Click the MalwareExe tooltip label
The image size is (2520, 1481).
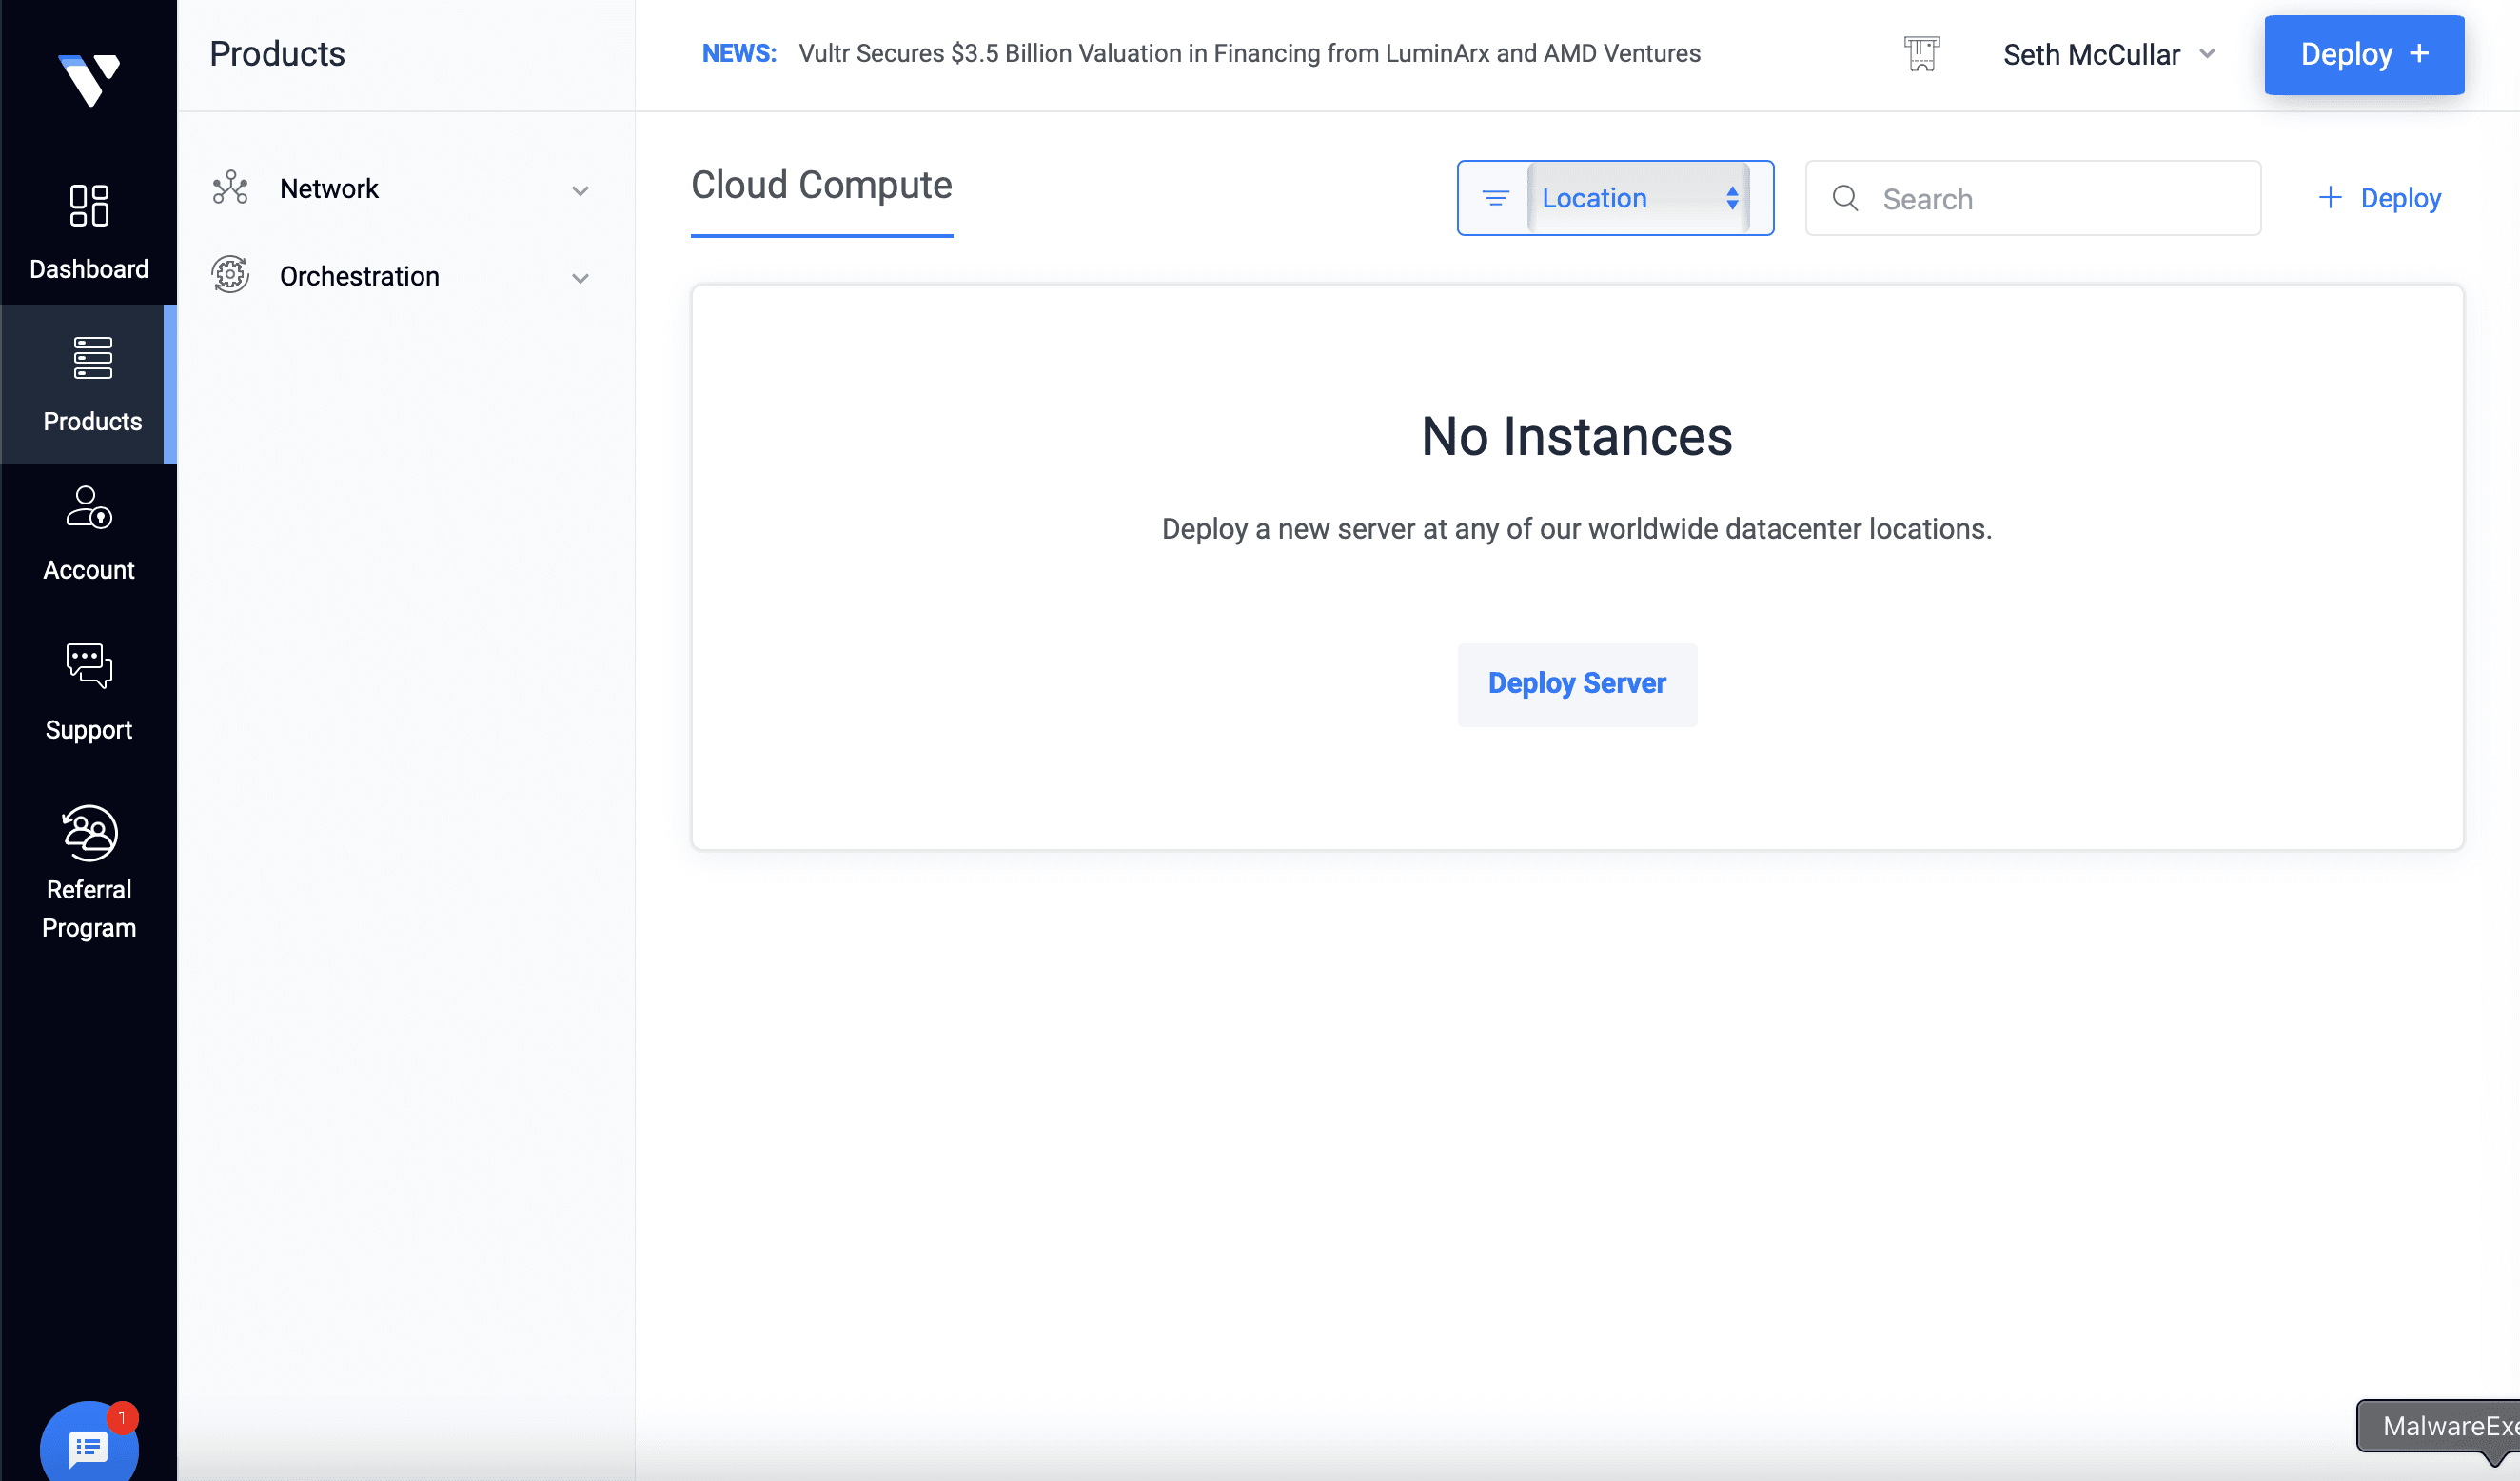tap(2441, 1426)
